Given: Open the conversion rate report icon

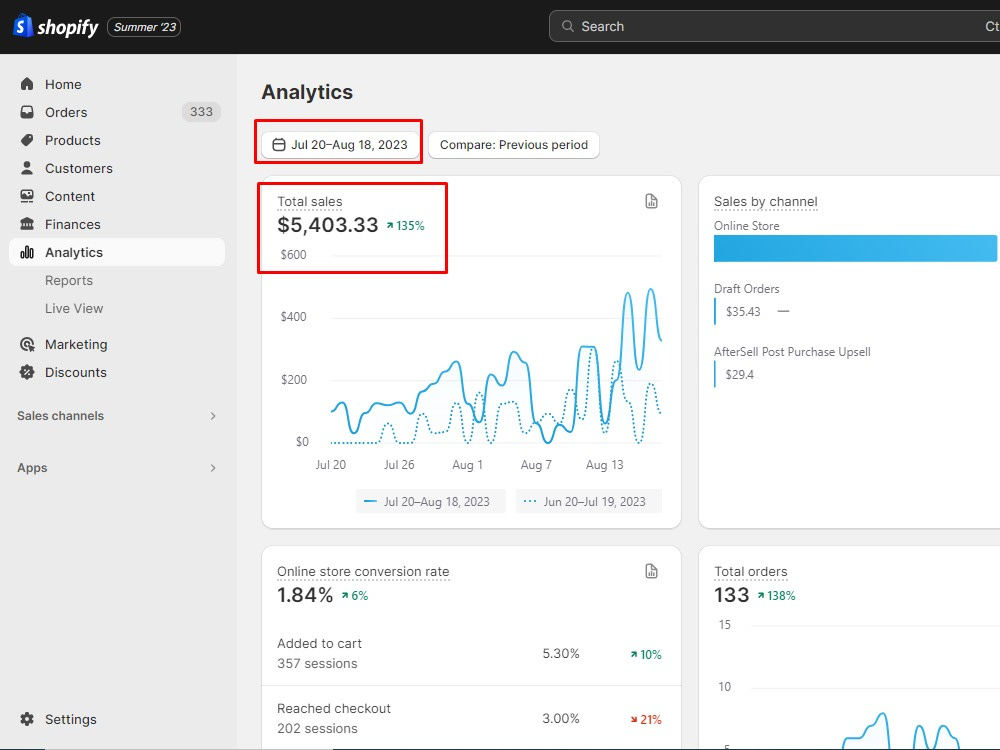Looking at the screenshot, I should [x=651, y=571].
